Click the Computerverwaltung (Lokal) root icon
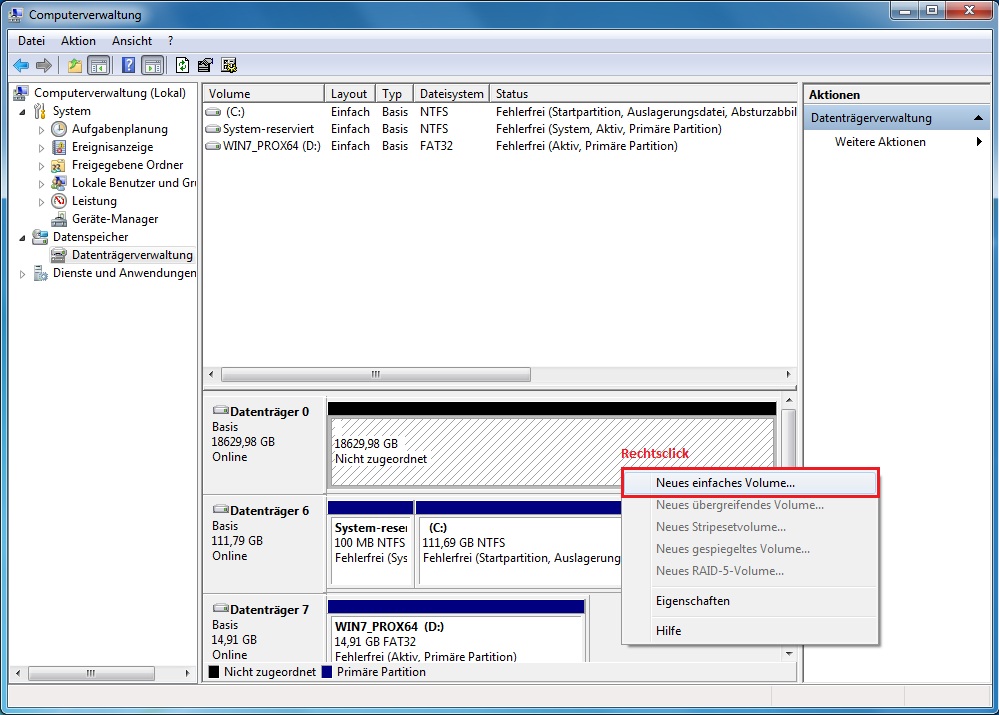The image size is (999, 715). [x=21, y=93]
